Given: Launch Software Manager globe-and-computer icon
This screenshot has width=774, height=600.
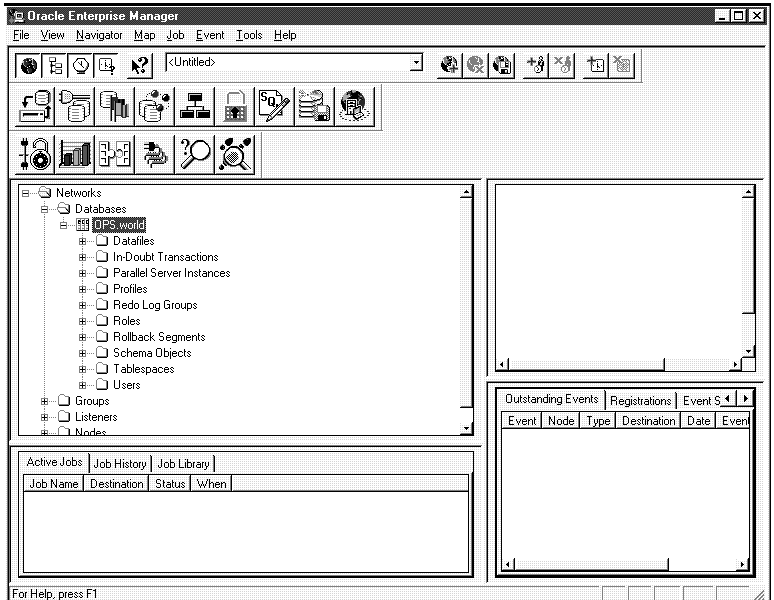Looking at the screenshot, I should click(x=354, y=106).
